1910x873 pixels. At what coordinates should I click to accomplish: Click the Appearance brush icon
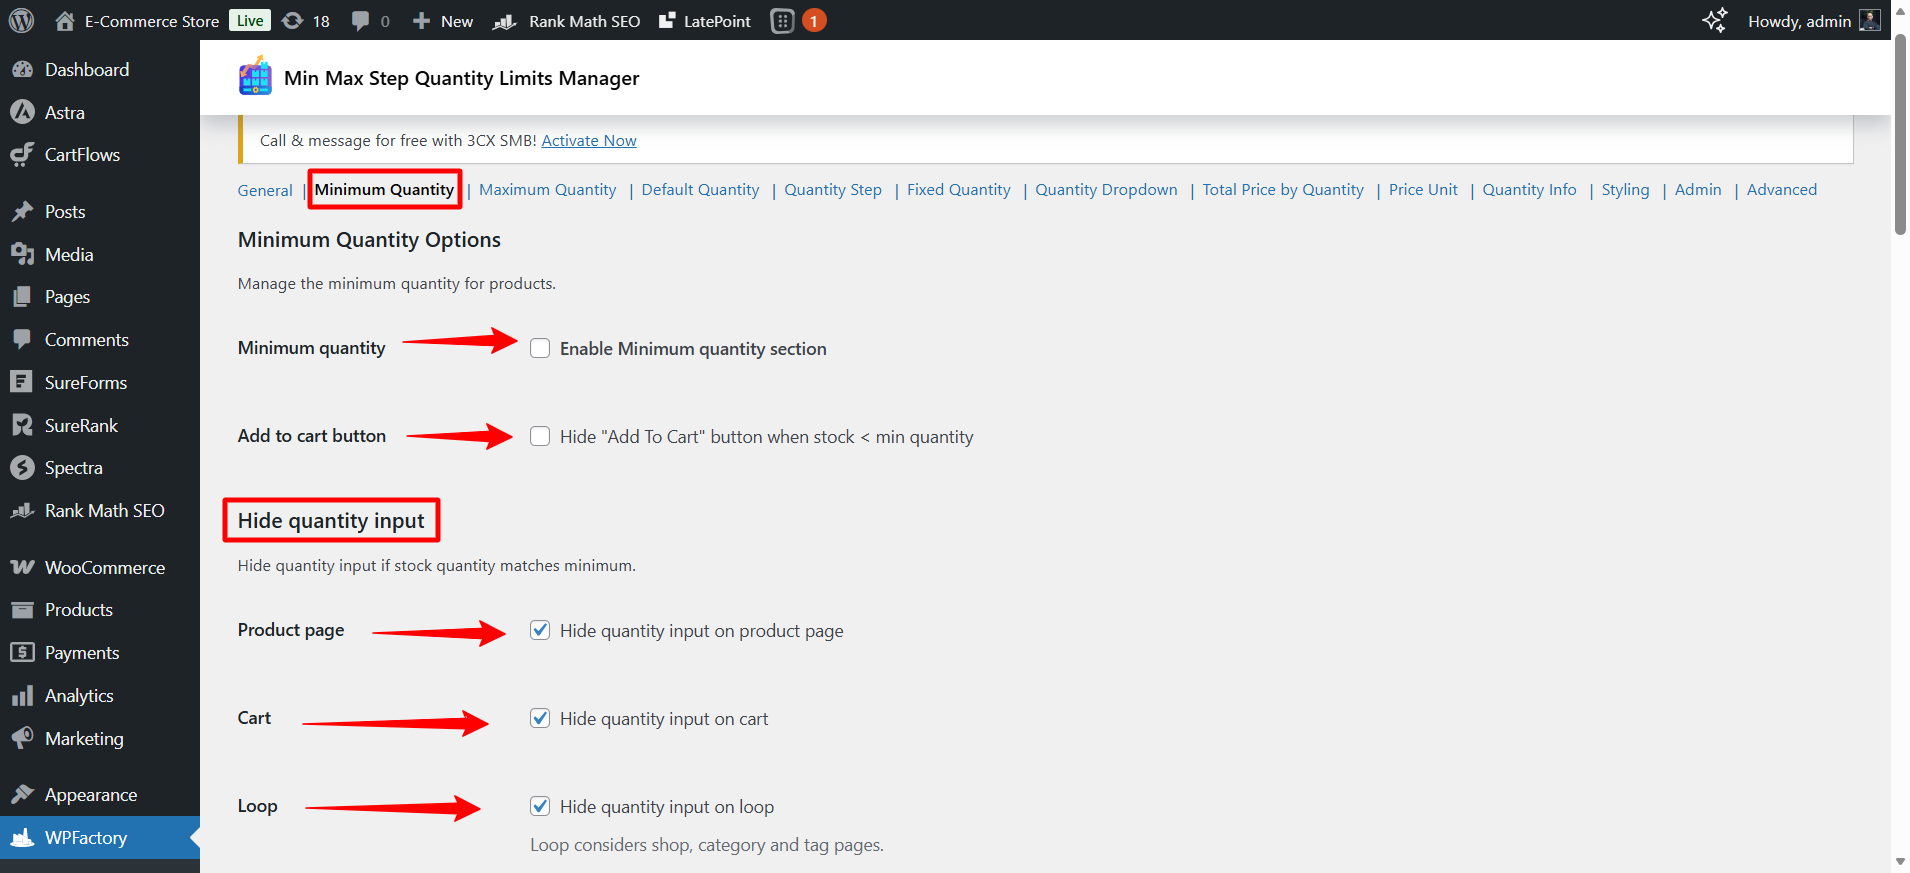point(22,794)
